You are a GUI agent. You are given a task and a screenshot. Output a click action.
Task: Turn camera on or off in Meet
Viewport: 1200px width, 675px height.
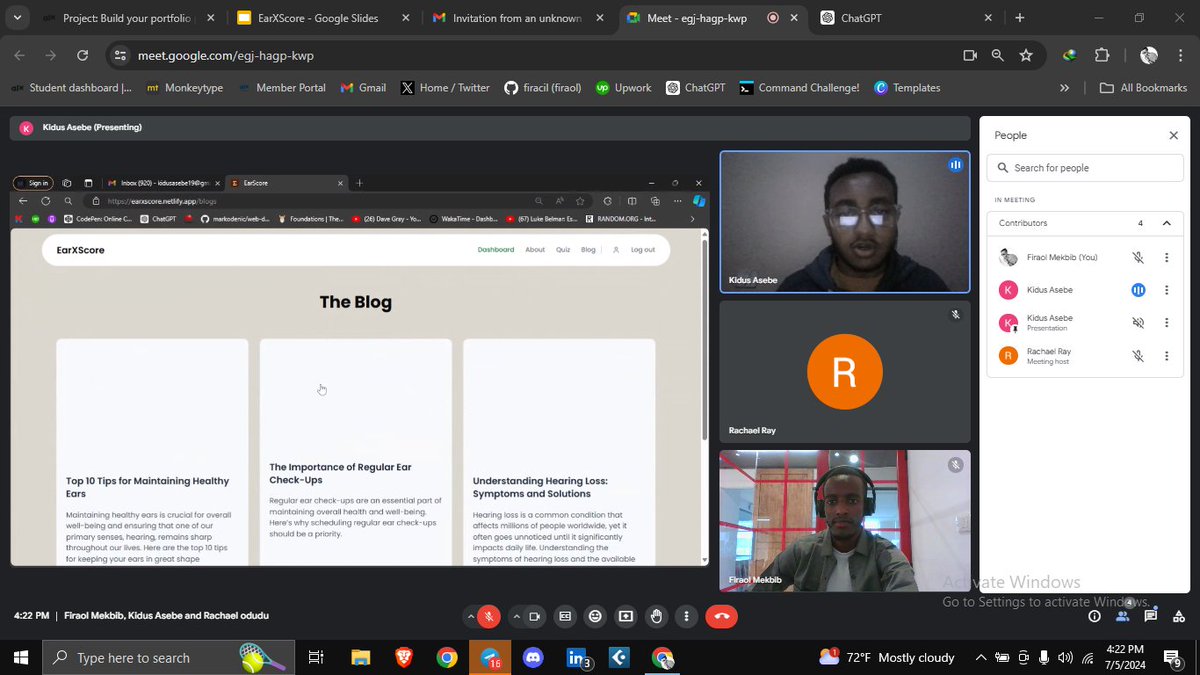tap(534, 617)
